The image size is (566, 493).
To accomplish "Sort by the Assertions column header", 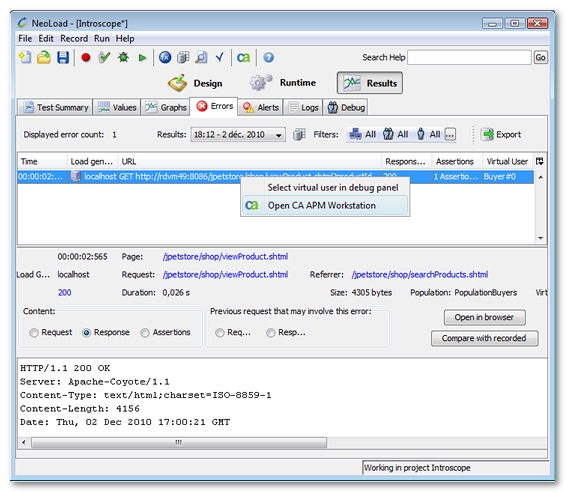I will coord(457,161).
